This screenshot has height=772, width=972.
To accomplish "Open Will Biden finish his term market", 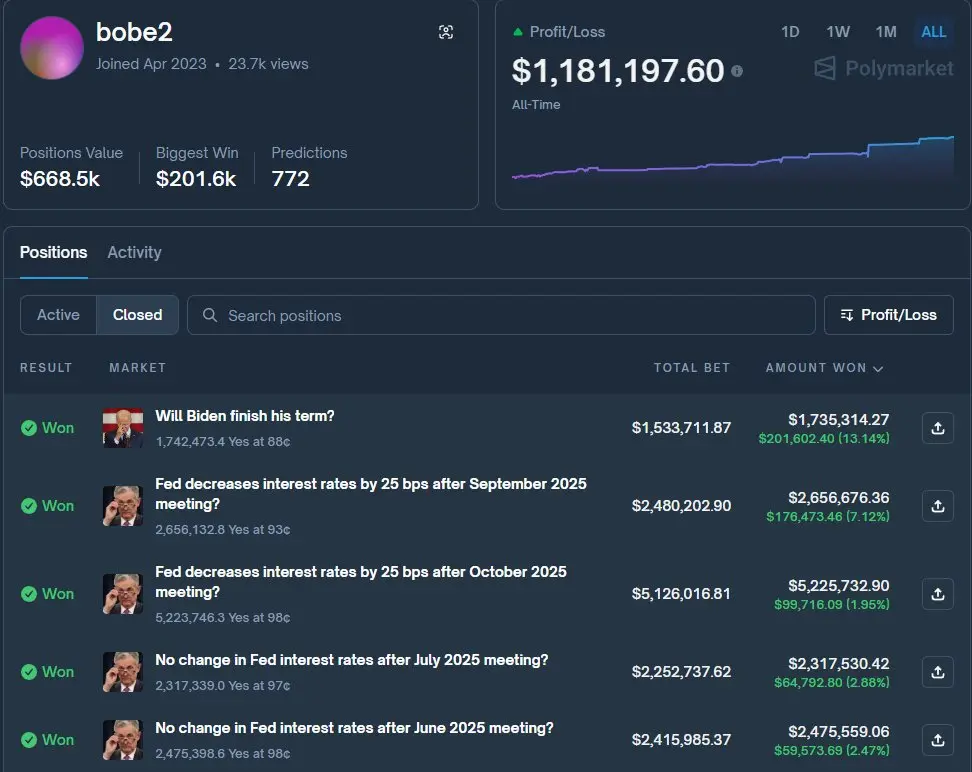I will point(244,416).
